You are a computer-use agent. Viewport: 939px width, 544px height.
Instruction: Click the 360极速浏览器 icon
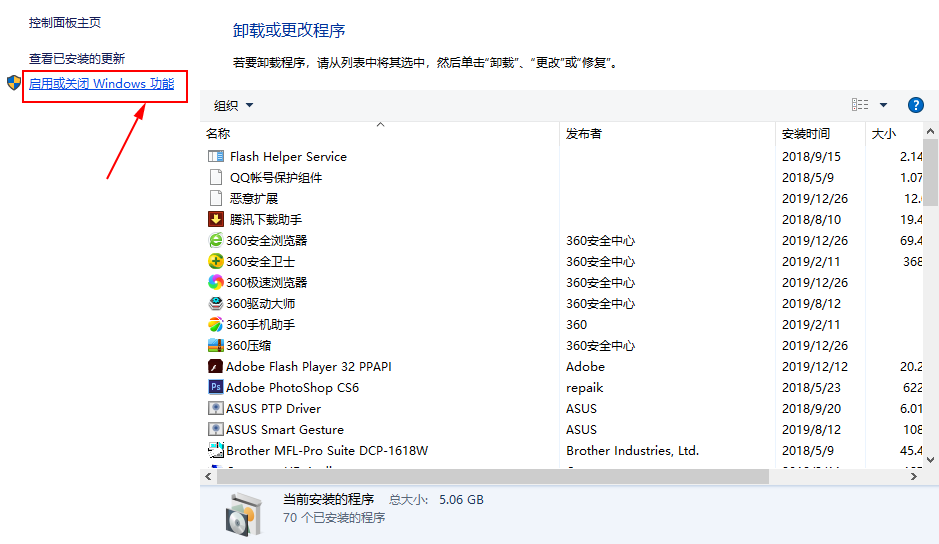[x=216, y=282]
